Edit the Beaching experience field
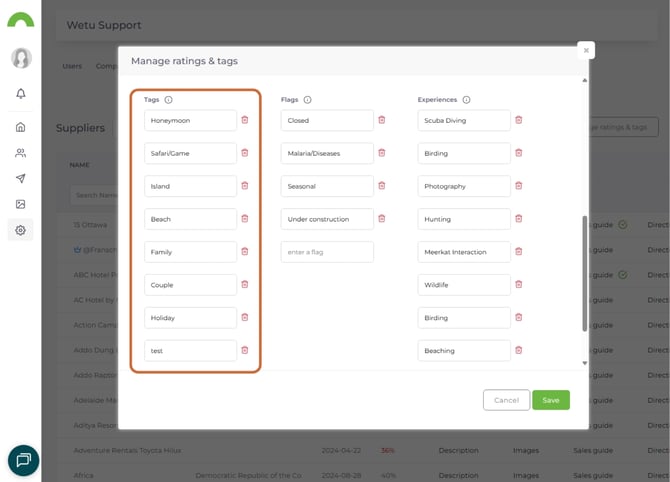The width and height of the screenshot is (670, 482). click(464, 351)
